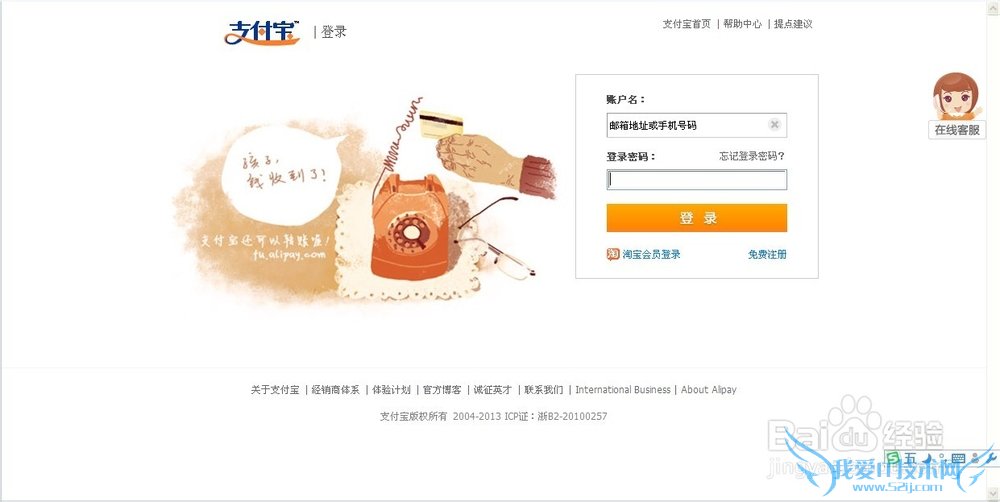
Task: Open 忘记登录密码 link
Action: [x=752, y=156]
